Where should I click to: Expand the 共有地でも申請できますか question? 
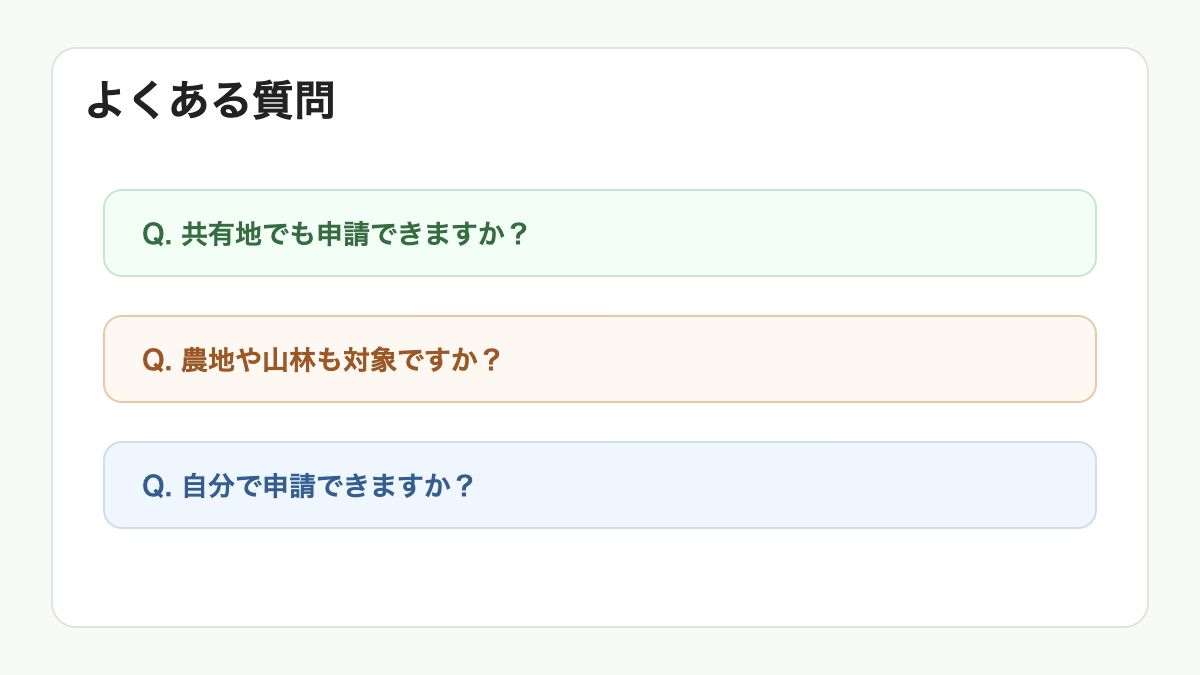(x=600, y=233)
